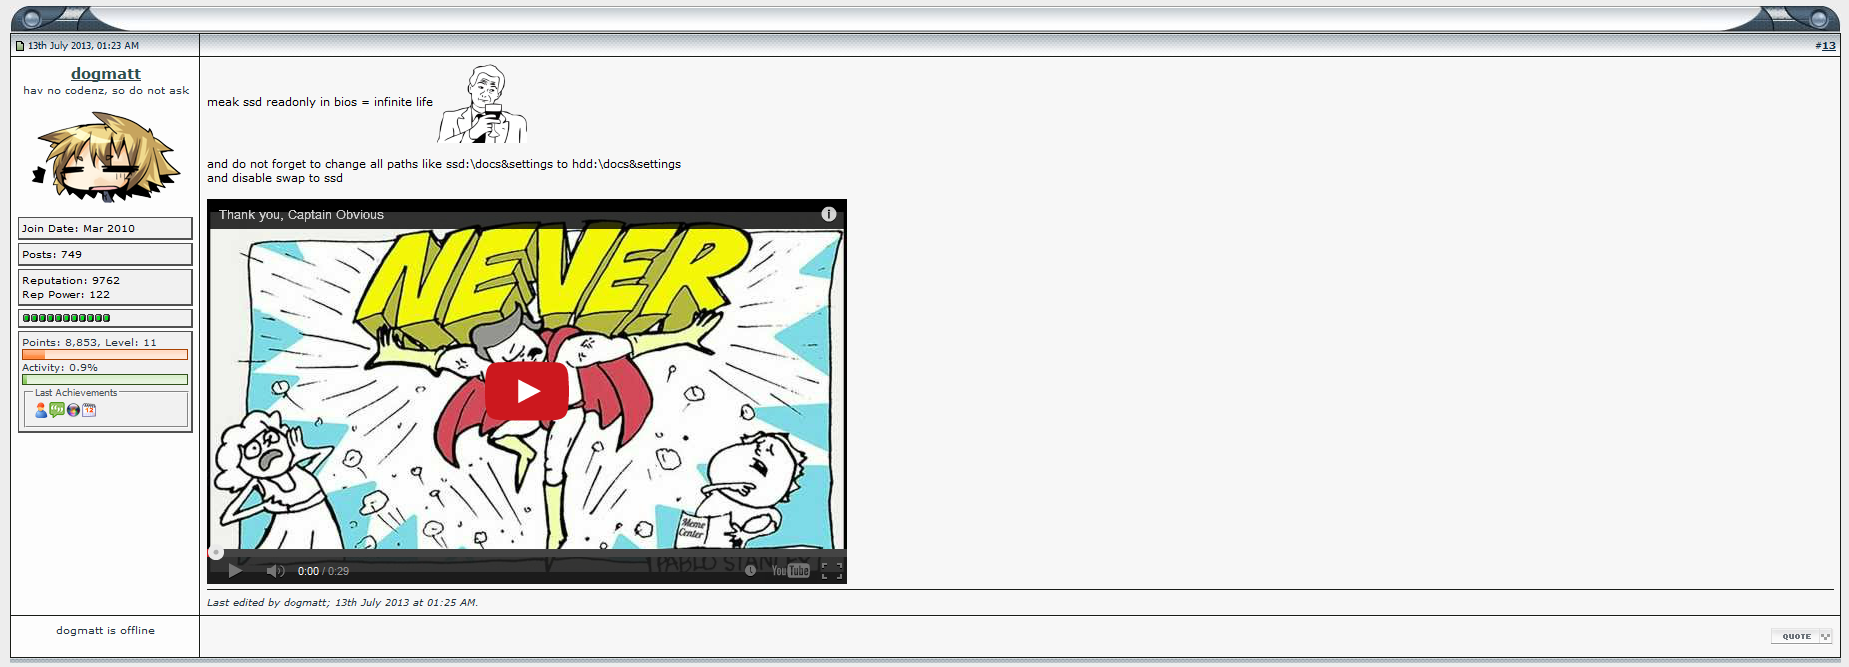The image size is (1849, 667).
Task: Click the video progress scrubber handle
Action: [x=215, y=552]
